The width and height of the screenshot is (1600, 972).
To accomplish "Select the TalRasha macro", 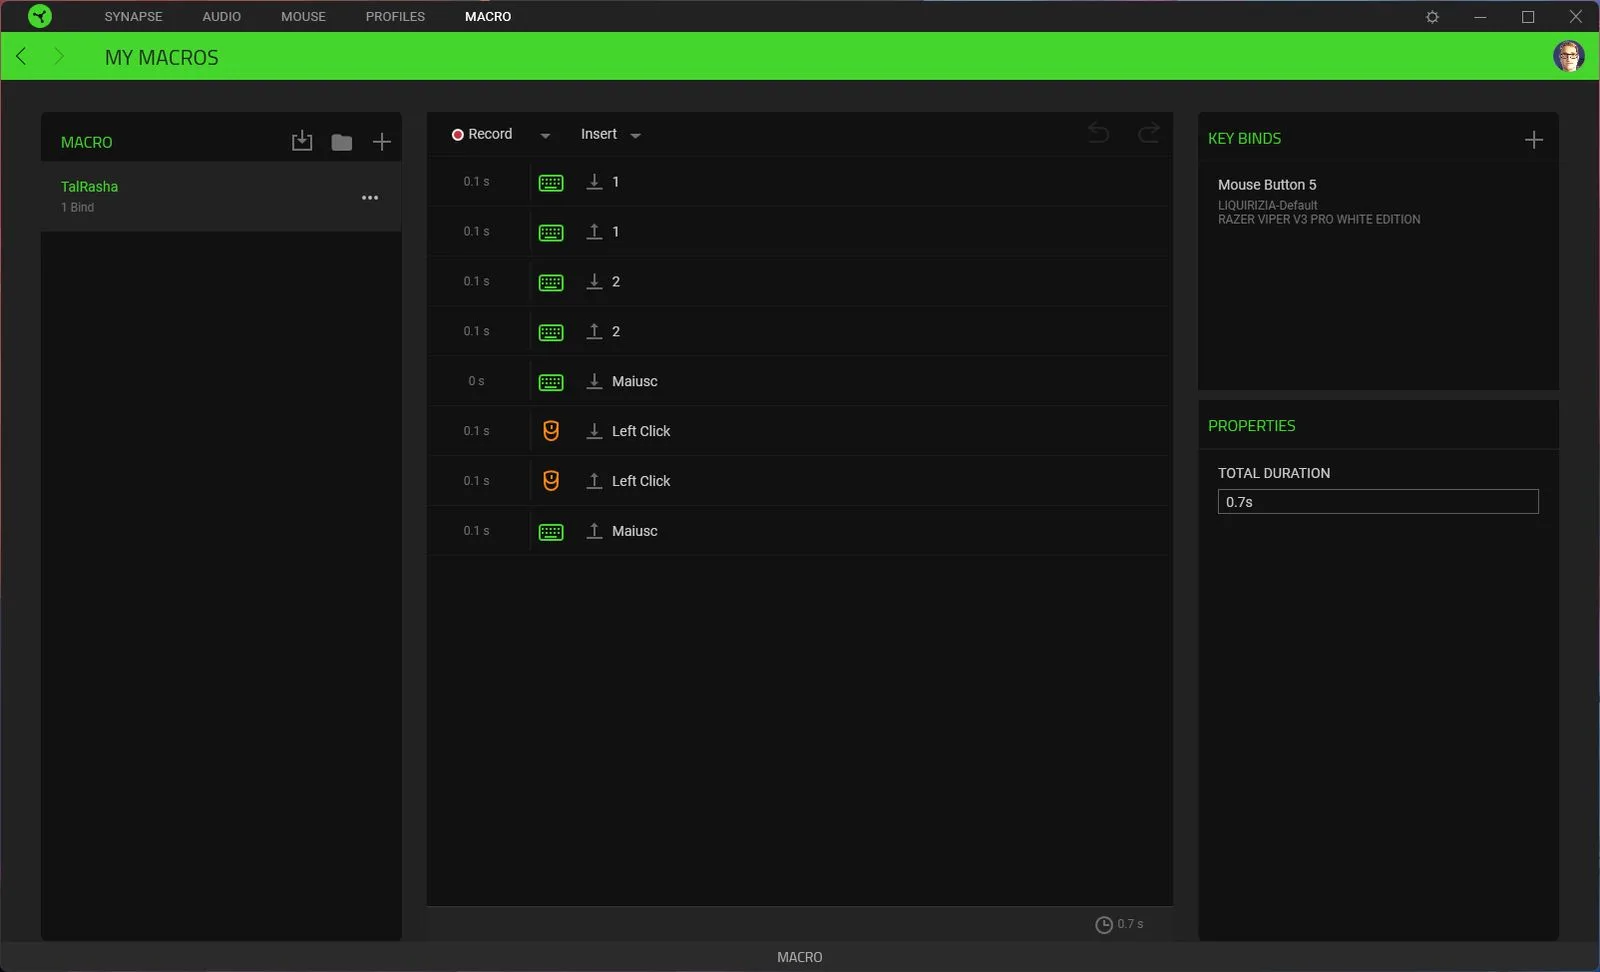I will pos(221,197).
